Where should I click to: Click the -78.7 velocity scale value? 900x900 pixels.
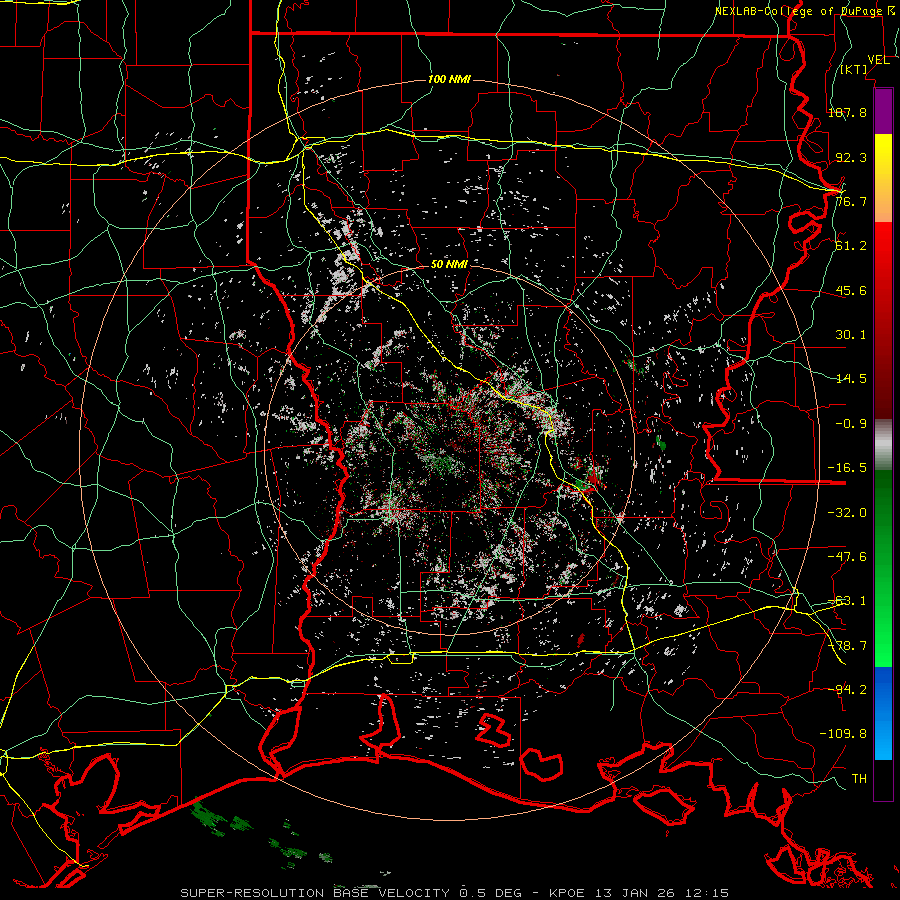click(847, 646)
